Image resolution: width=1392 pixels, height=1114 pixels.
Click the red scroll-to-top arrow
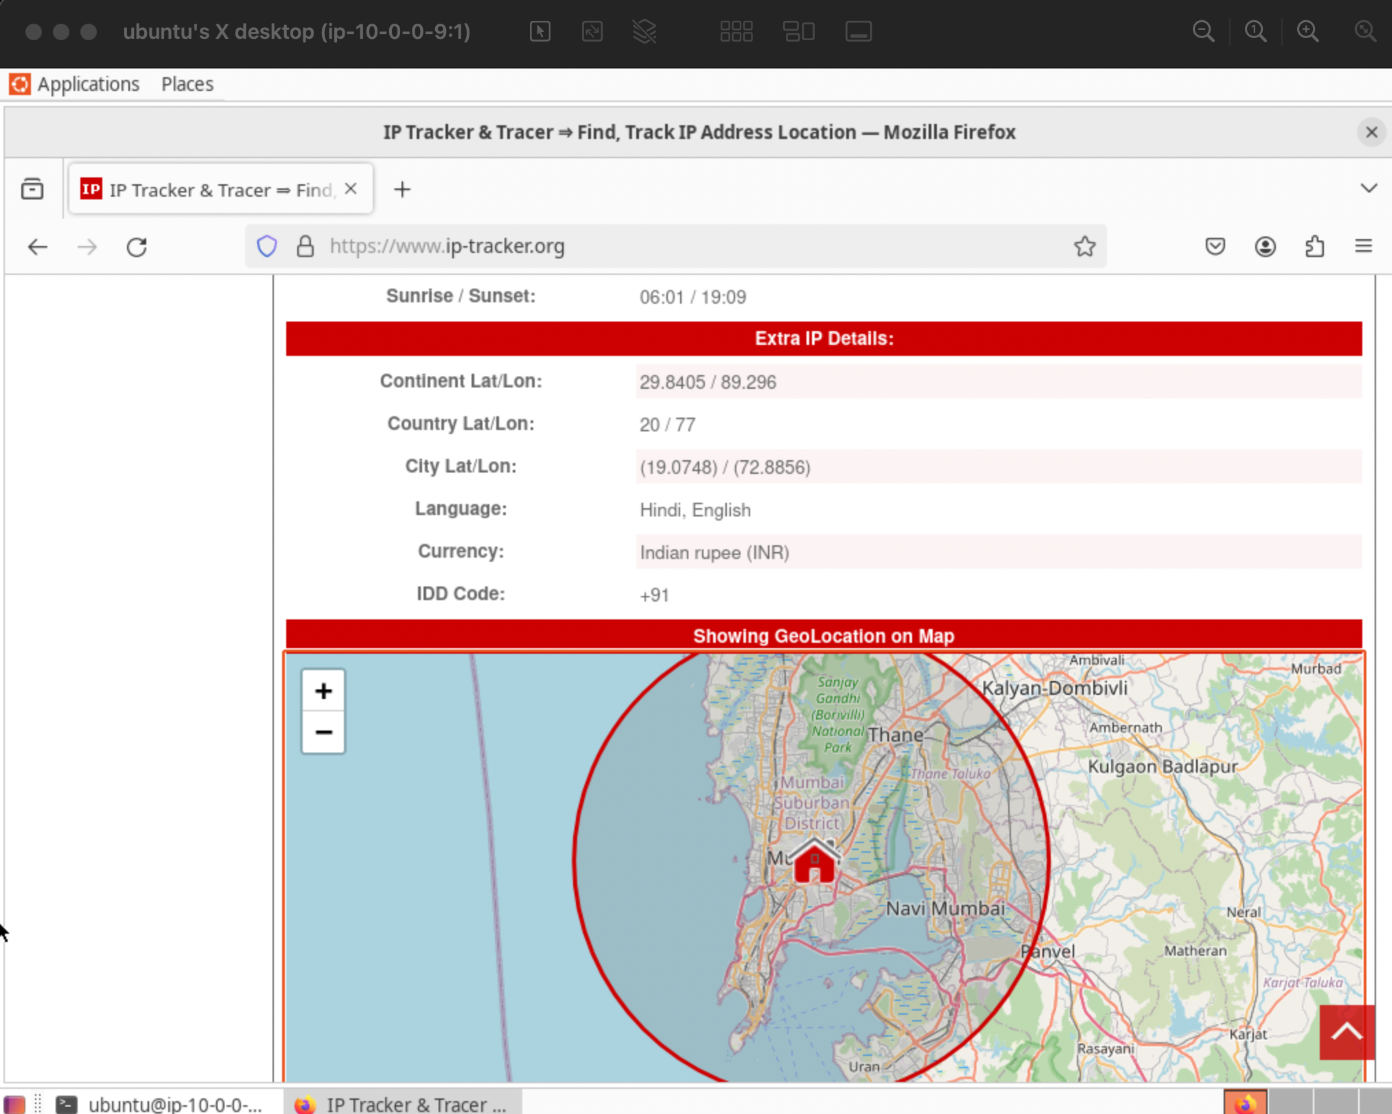click(1346, 1031)
